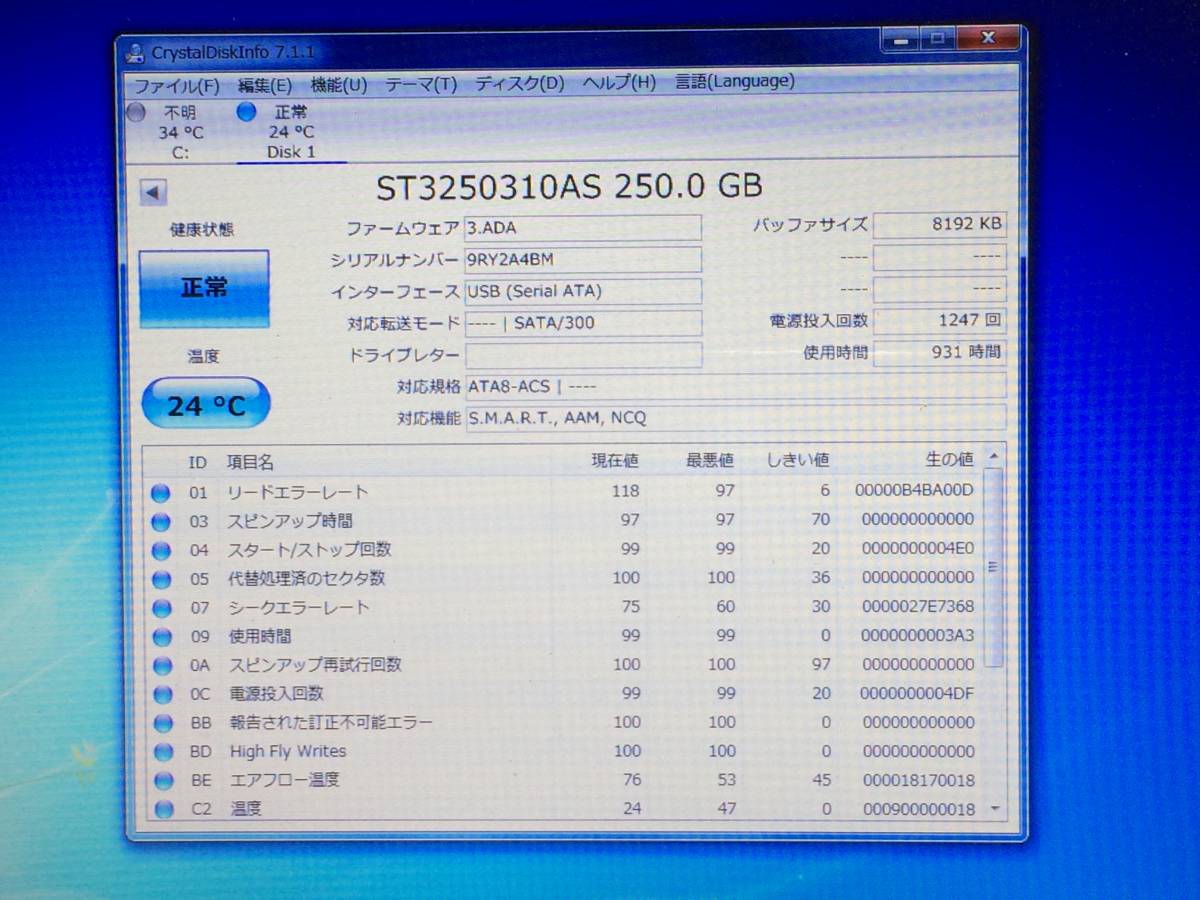
Task: Click the ファームウェア field showing 3.ADA
Action: [583, 228]
